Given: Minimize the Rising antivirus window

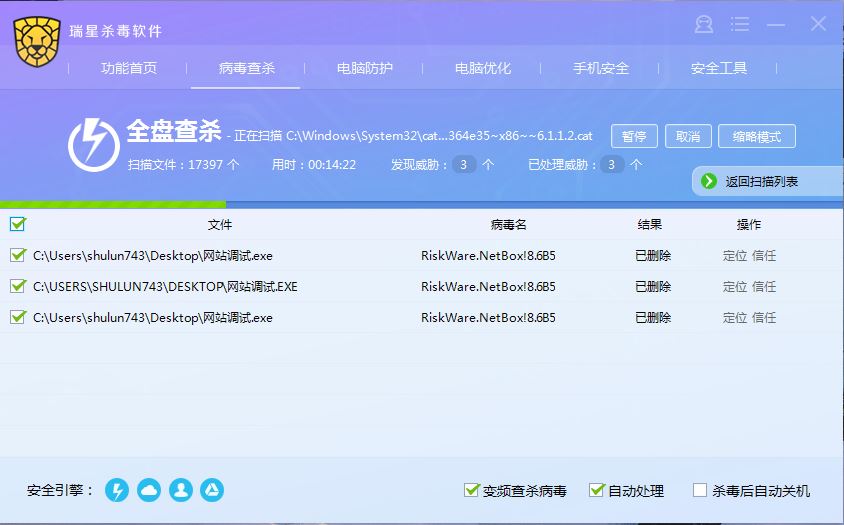Looking at the screenshot, I should pyautogui.click(x=776, y=25).
